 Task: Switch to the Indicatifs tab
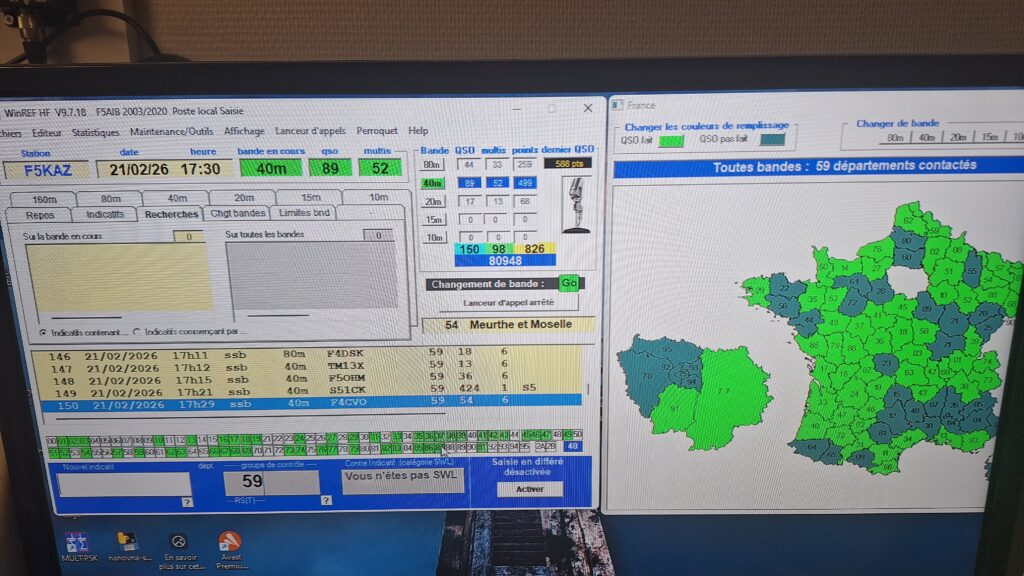pyautogui.click(x=105, y=214)
